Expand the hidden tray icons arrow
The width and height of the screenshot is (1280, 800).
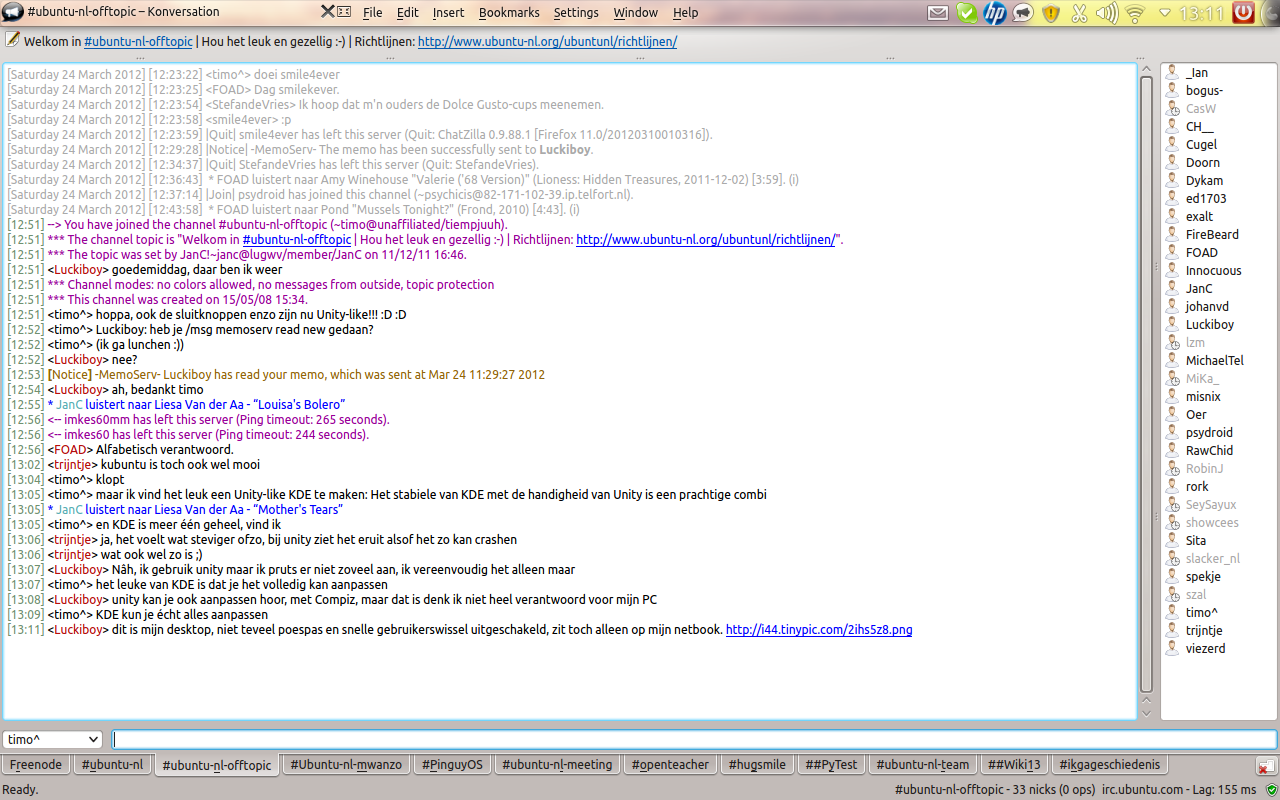tap(1166, 13)
